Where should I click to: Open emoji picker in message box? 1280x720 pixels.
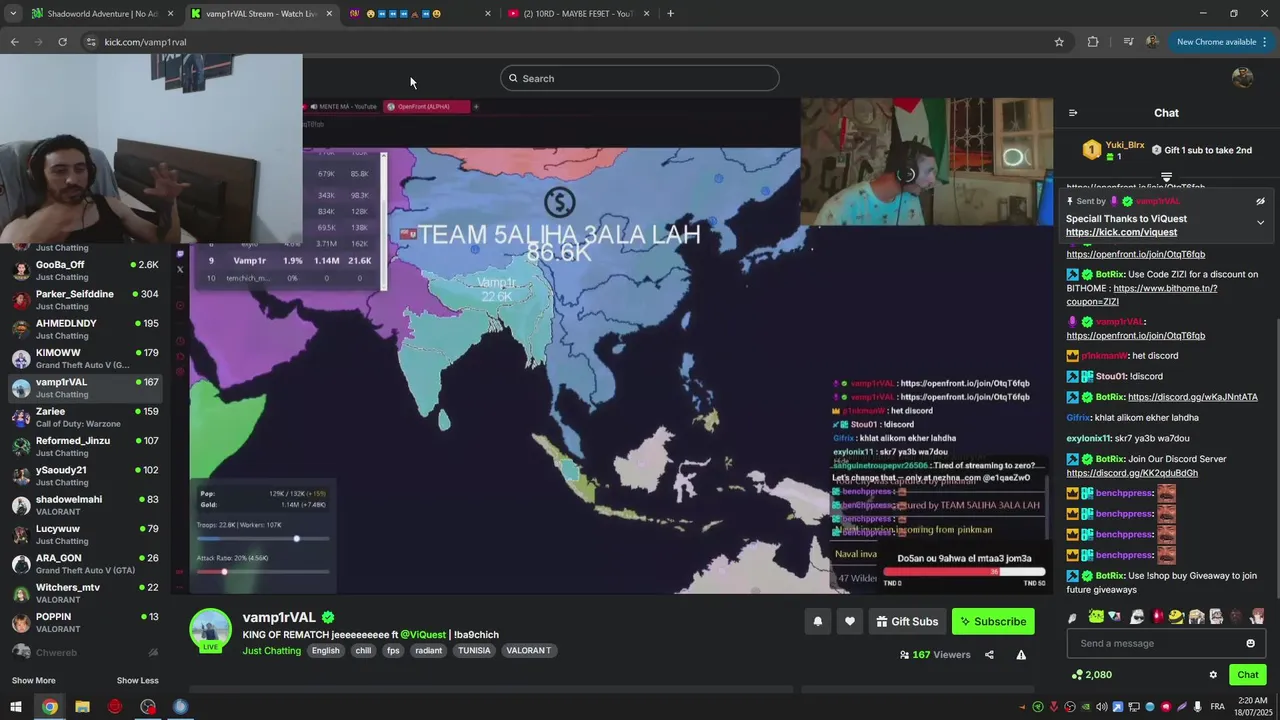pos(1250,643)
